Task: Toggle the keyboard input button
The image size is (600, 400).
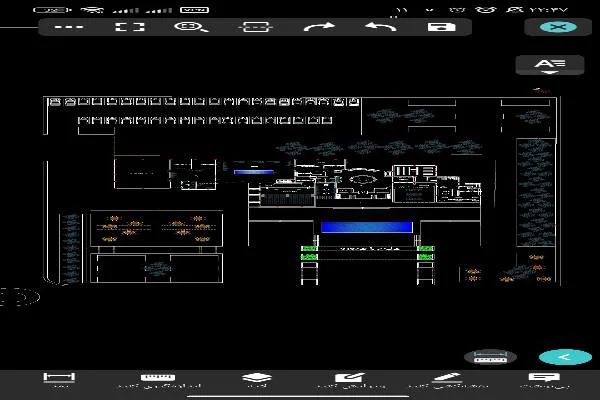Action: (491, 357)
